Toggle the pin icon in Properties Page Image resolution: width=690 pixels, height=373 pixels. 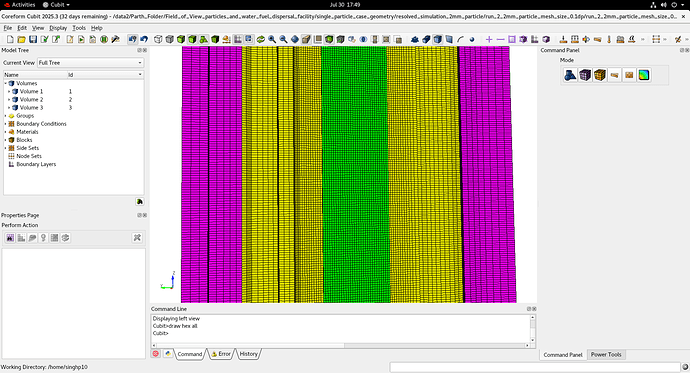click(x=137, y=238)
